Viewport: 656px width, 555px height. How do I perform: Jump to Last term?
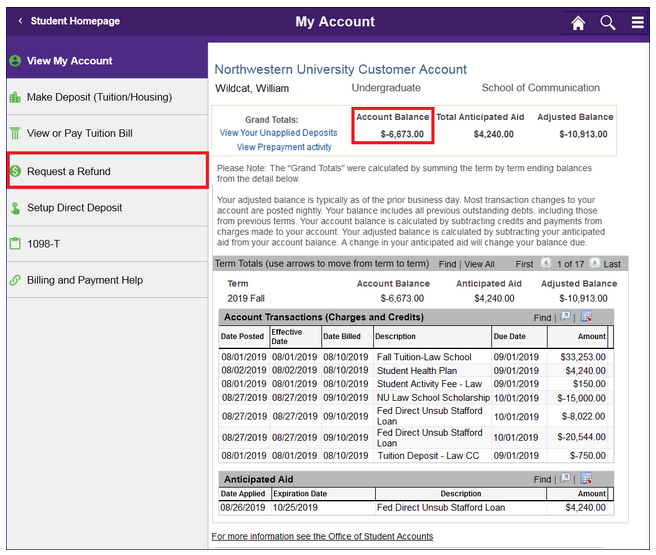tap(612, 264)
